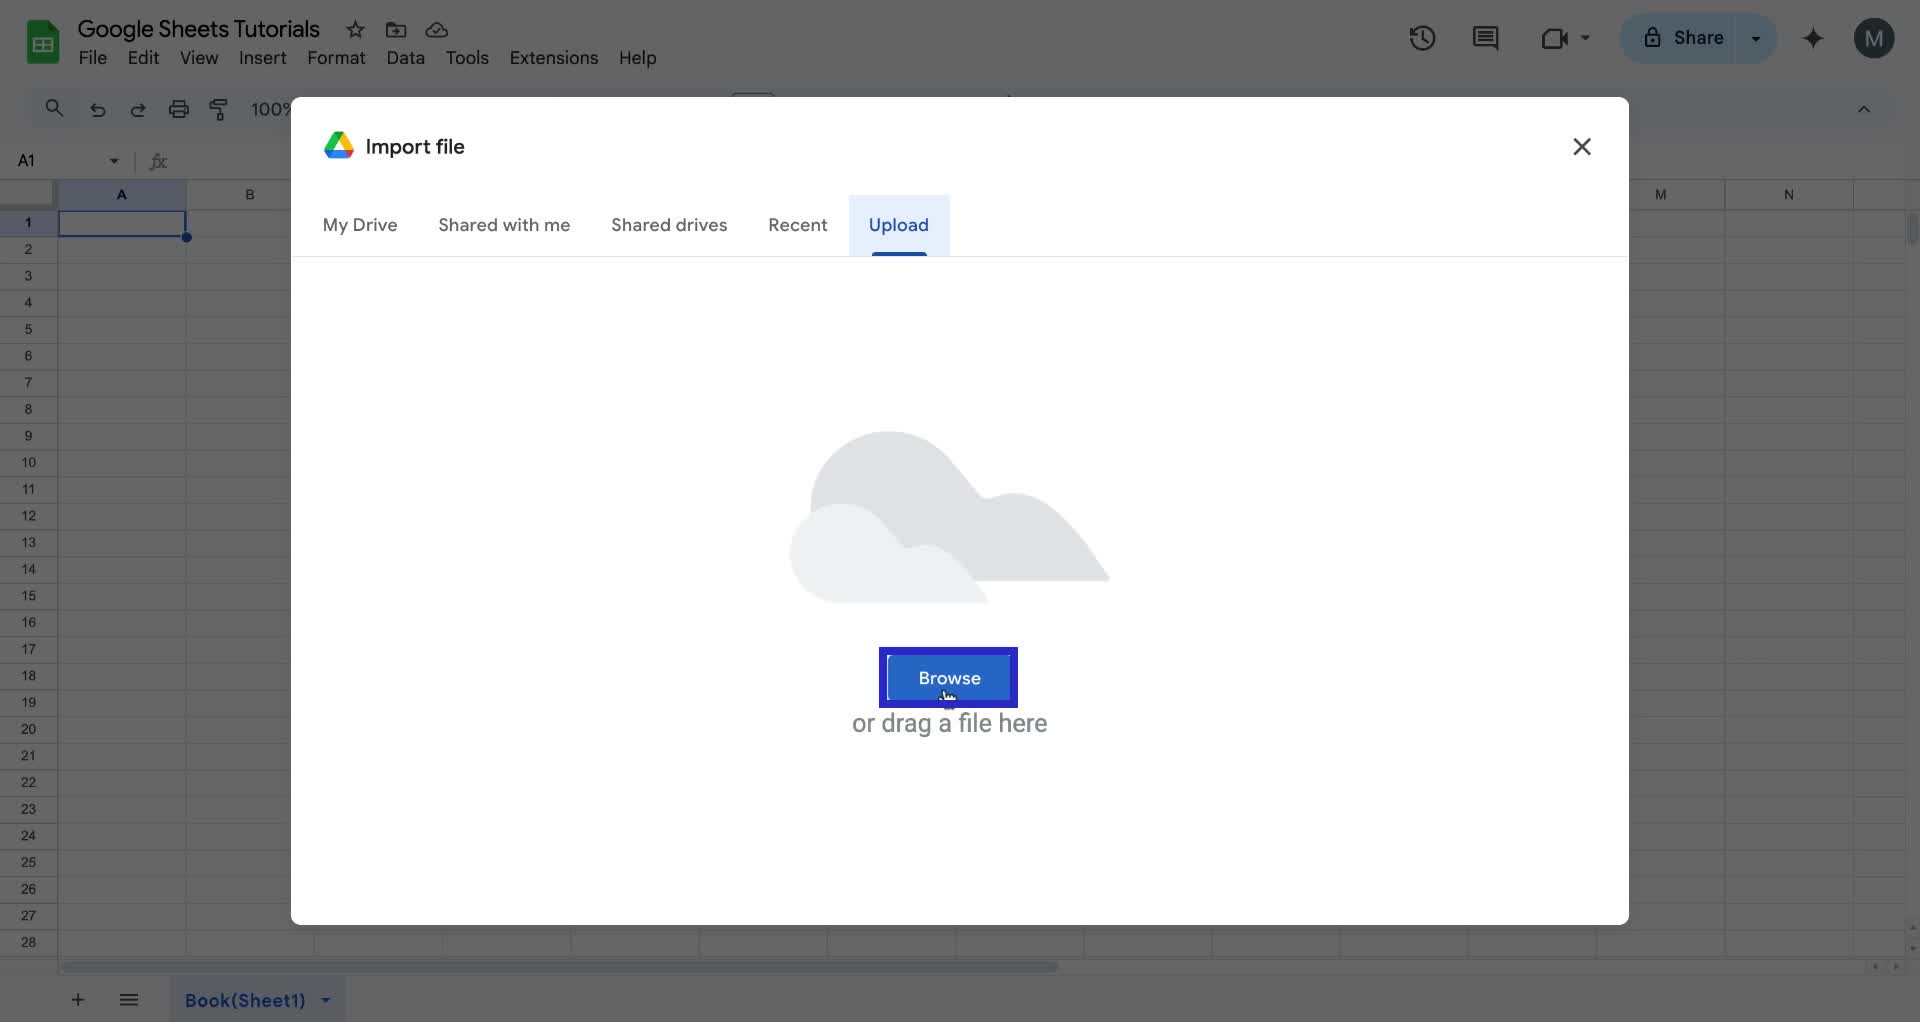
Task: Click the Gemini sparkle icon
Action: [x=1813, y=38]
